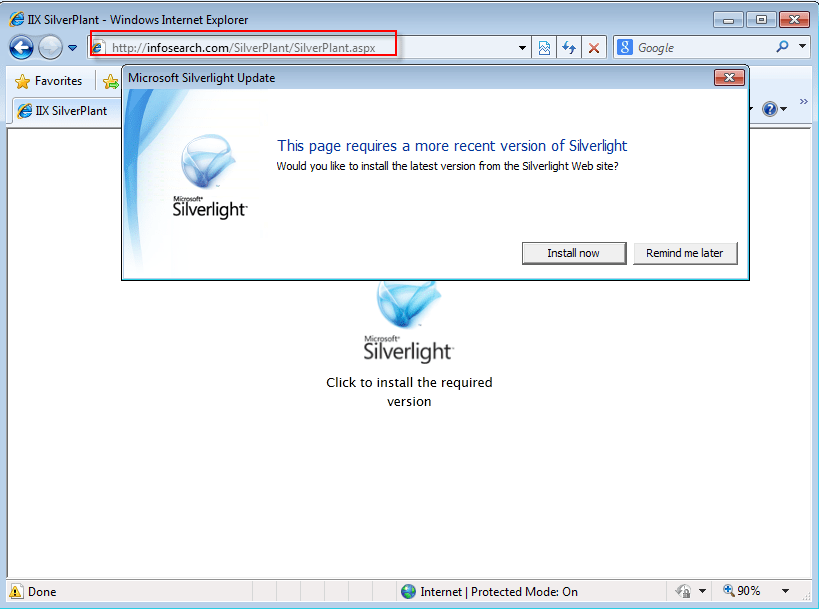Click 'Internet | Protected Mode: On' status text
This screenshot has width=819, height=609.
pyautogui.click(x=499, y=592)
